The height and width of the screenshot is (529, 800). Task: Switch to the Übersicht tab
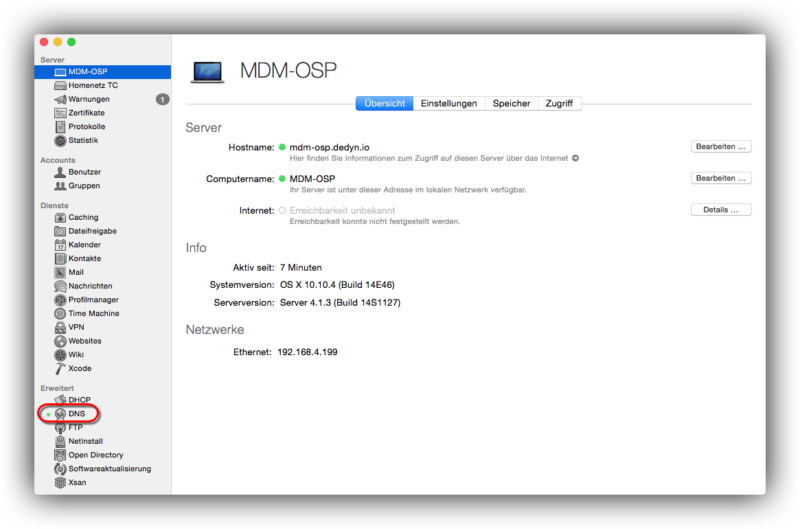tap(384, 104)
